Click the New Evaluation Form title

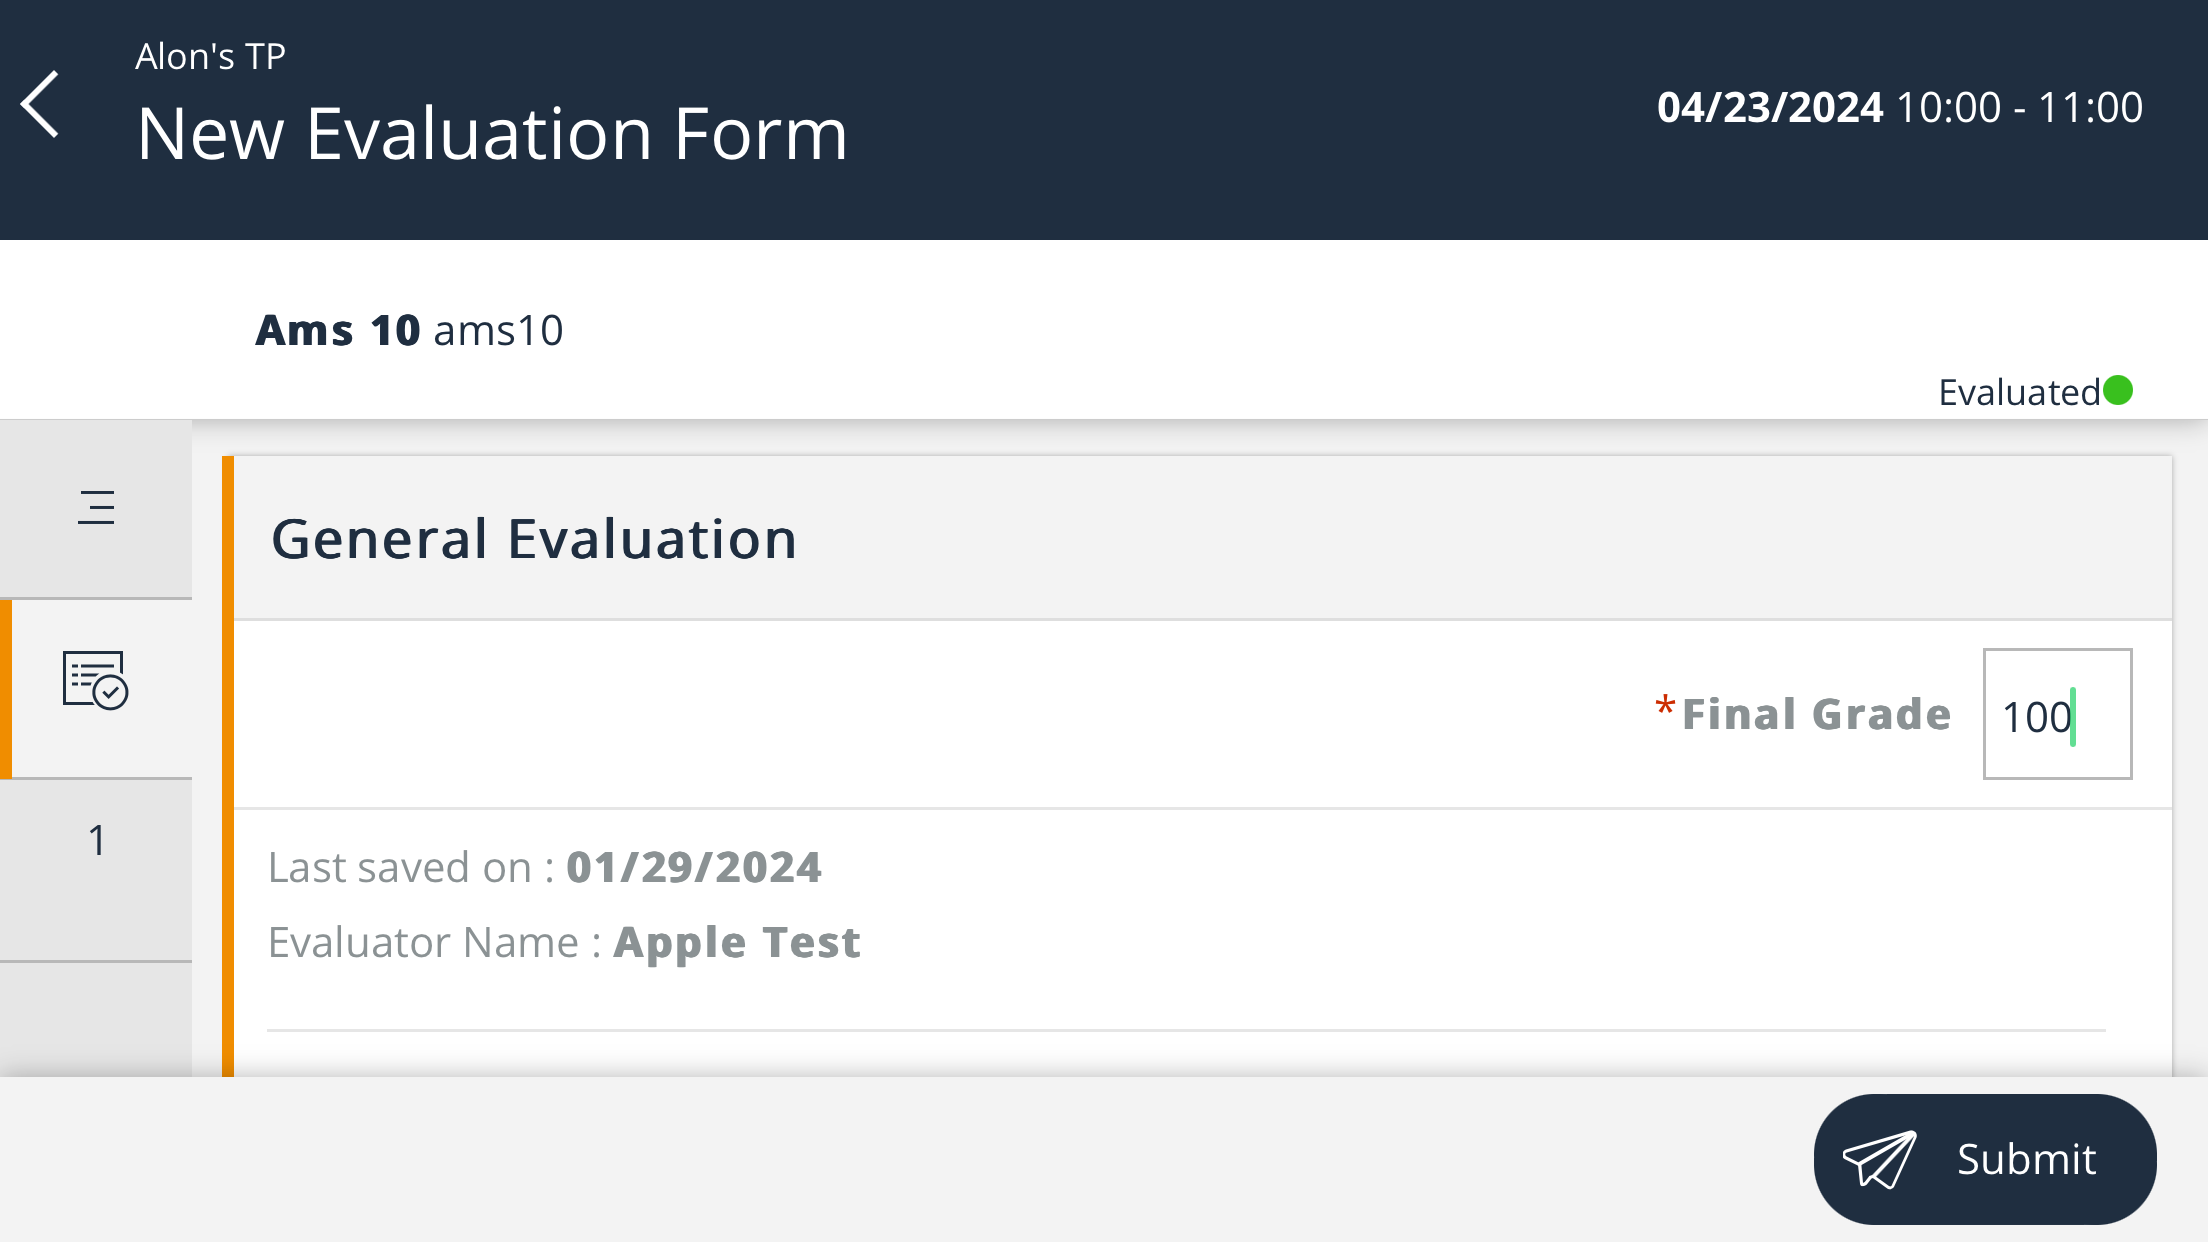tap(492, 133)
